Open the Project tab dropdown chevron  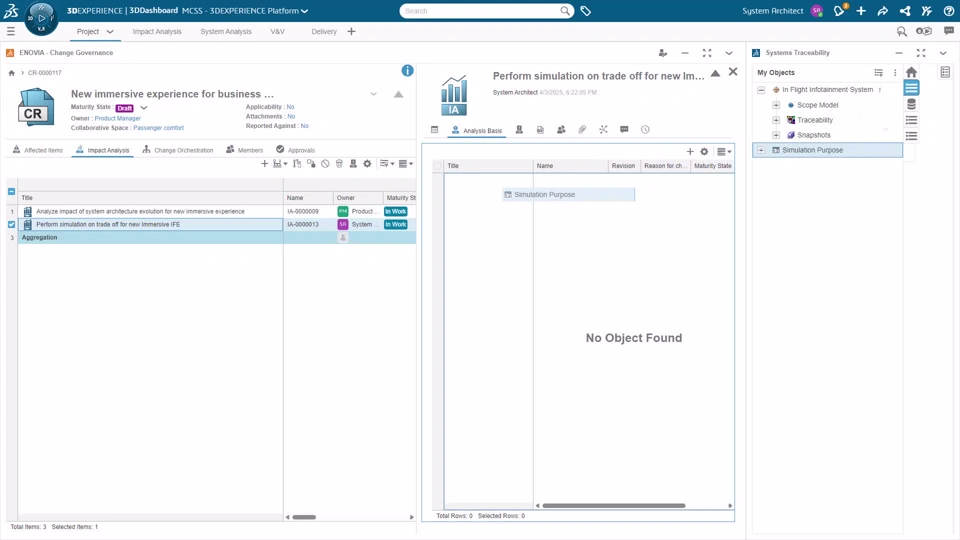[110, 32]
